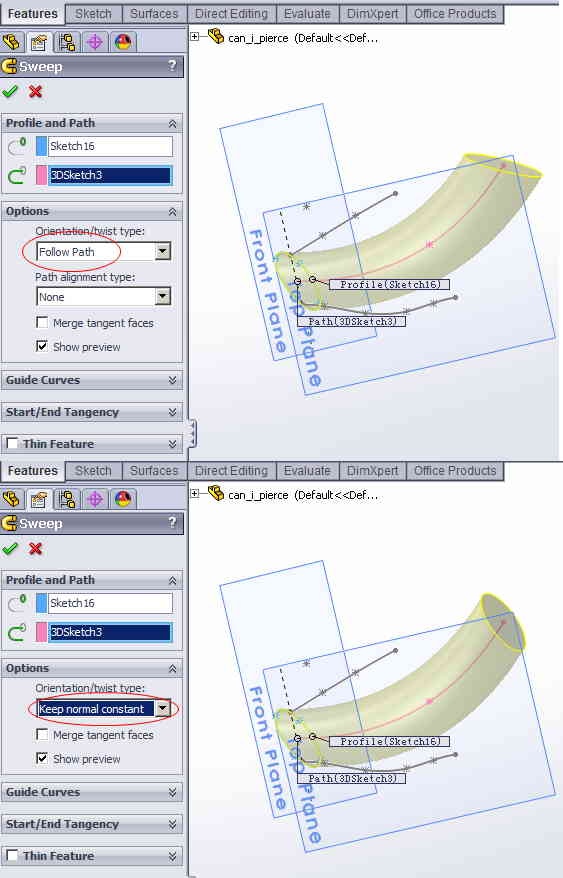The width and height of the screenshot is (563, 878).
Task: Open the Keep normal constant orientation dropdown
Action: click(162, 708)
